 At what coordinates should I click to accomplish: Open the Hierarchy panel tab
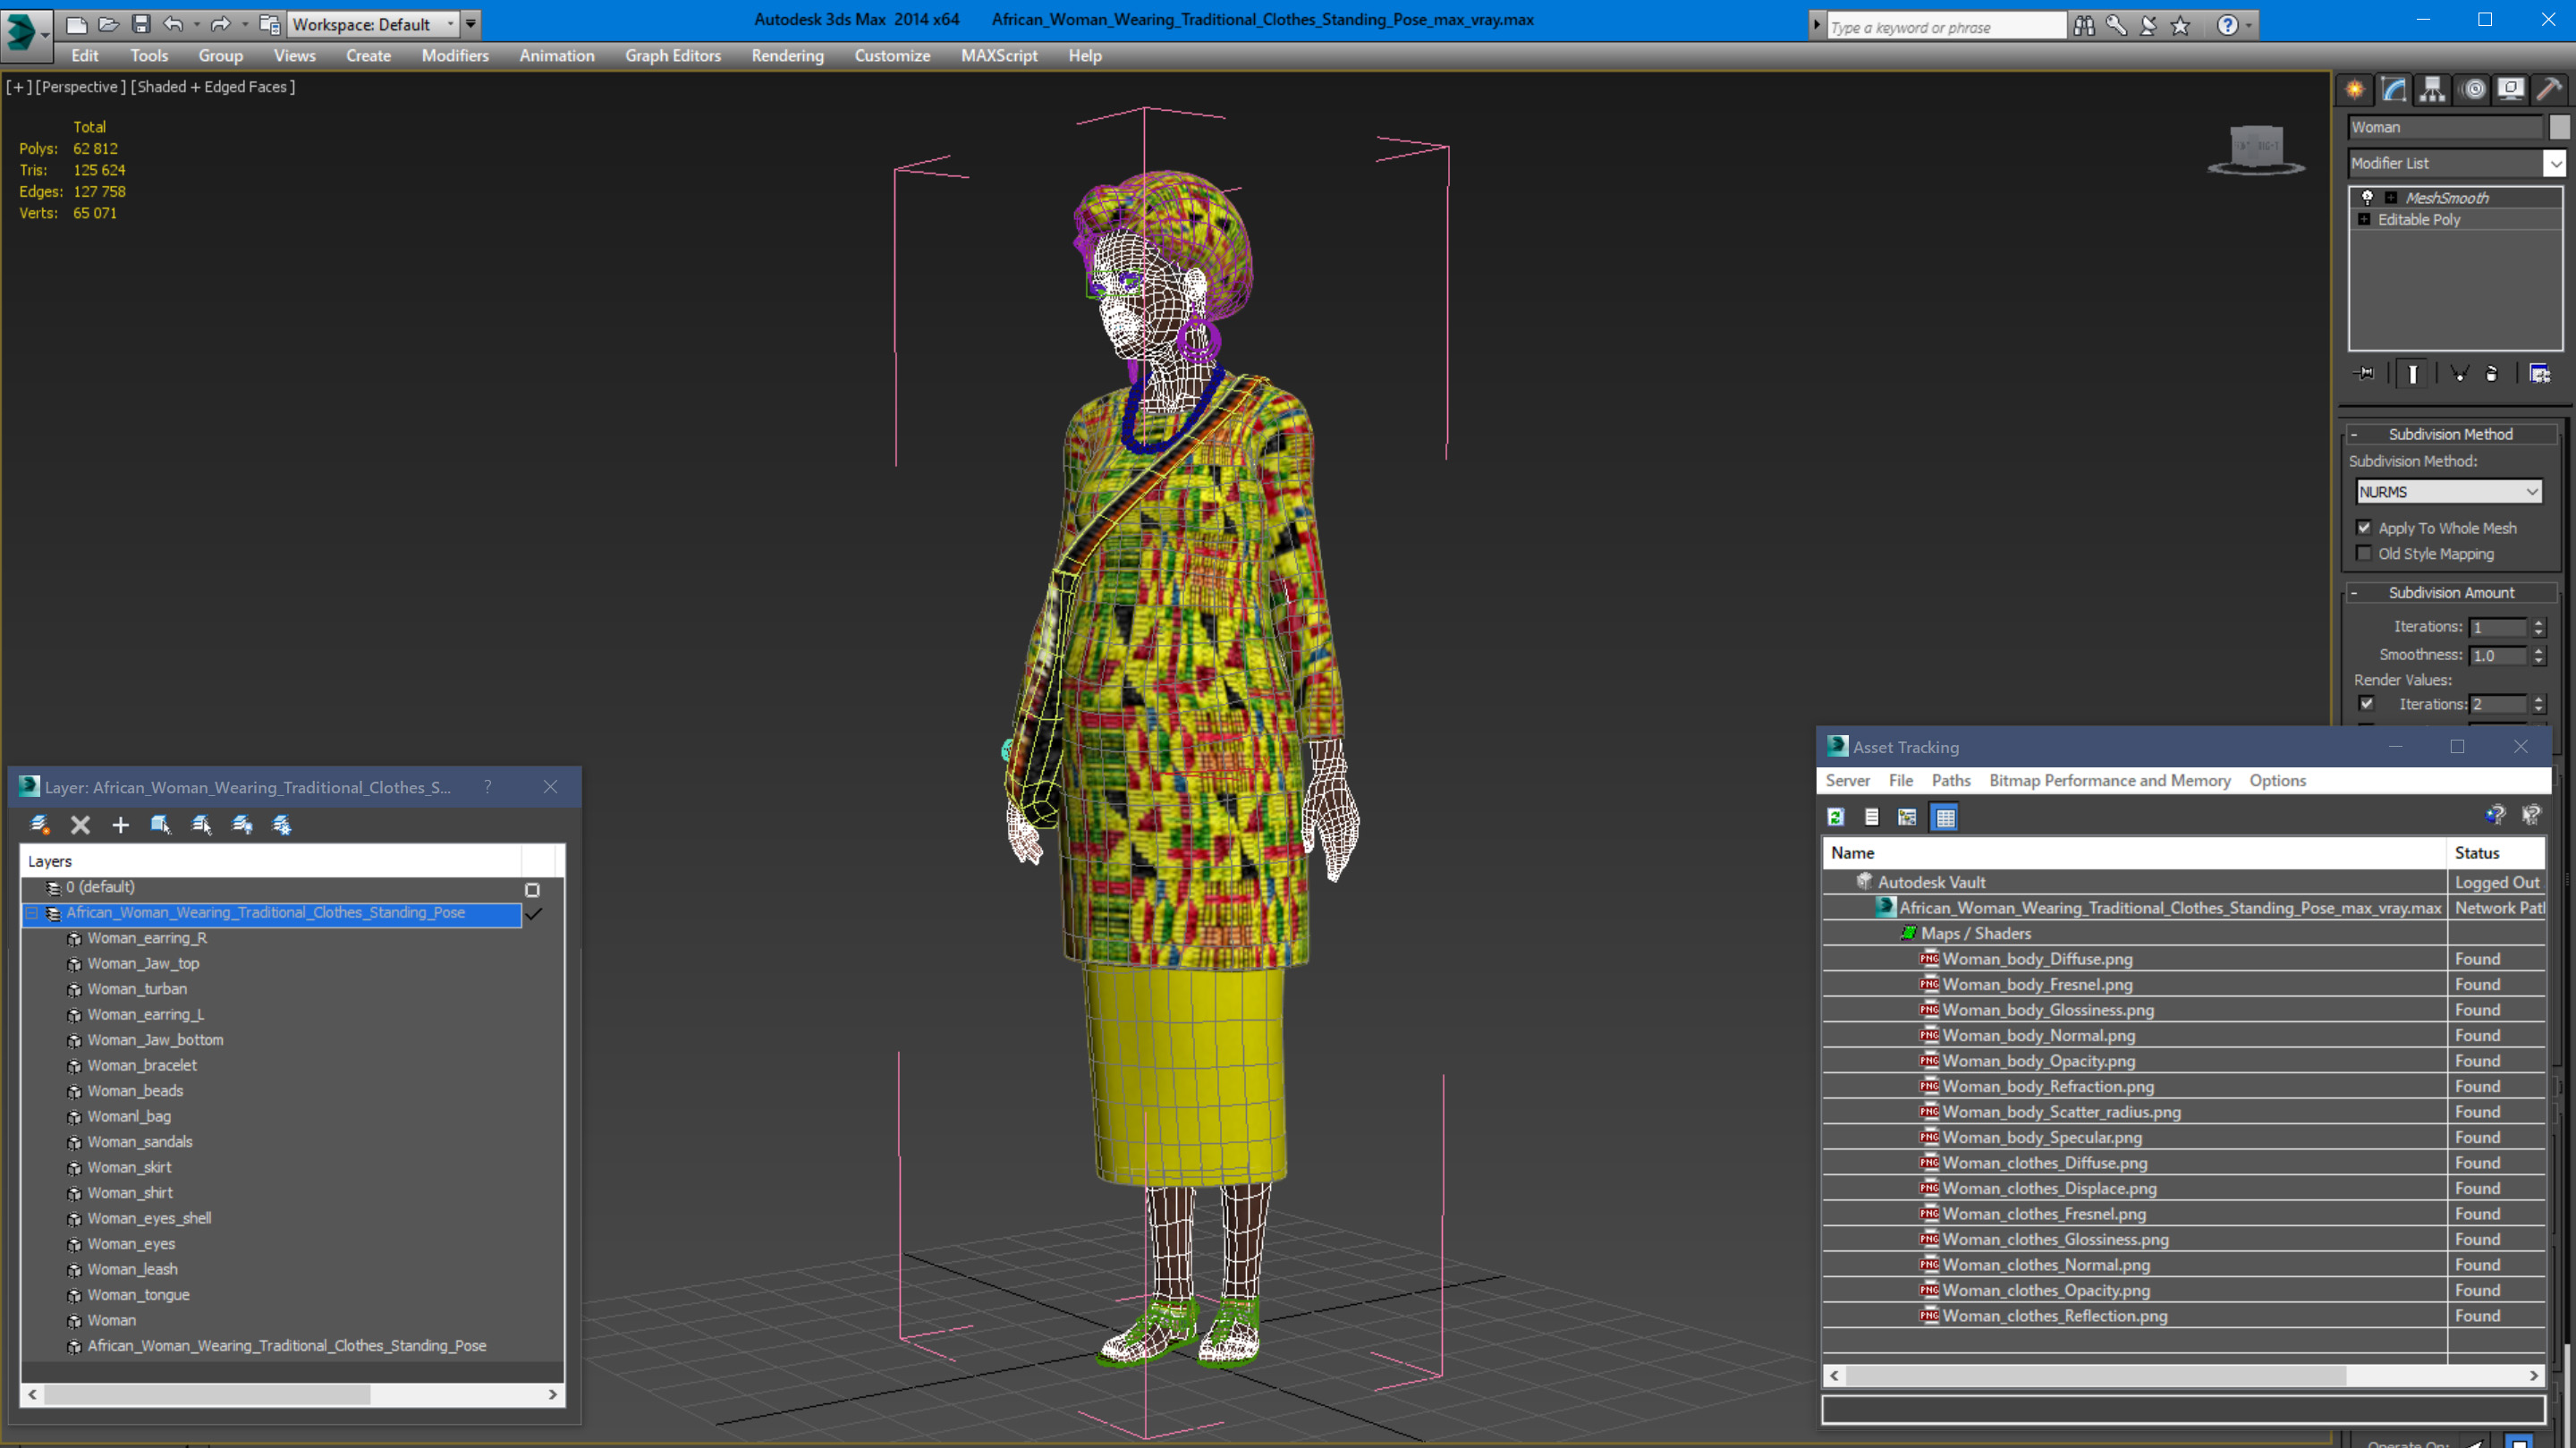click(2433, 90)
